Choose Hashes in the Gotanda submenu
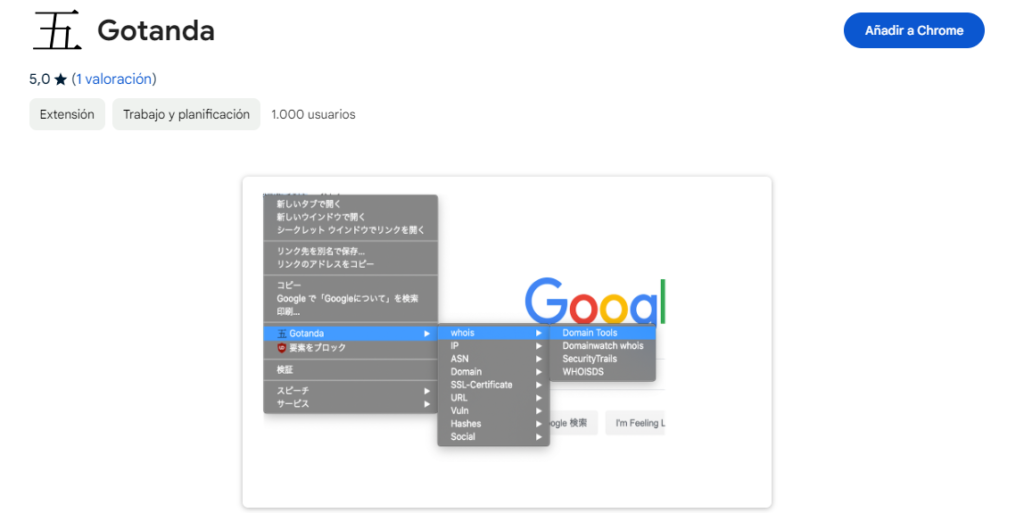Image resolution: width=1024 pixels, height=513 pixels. [494, 424]
